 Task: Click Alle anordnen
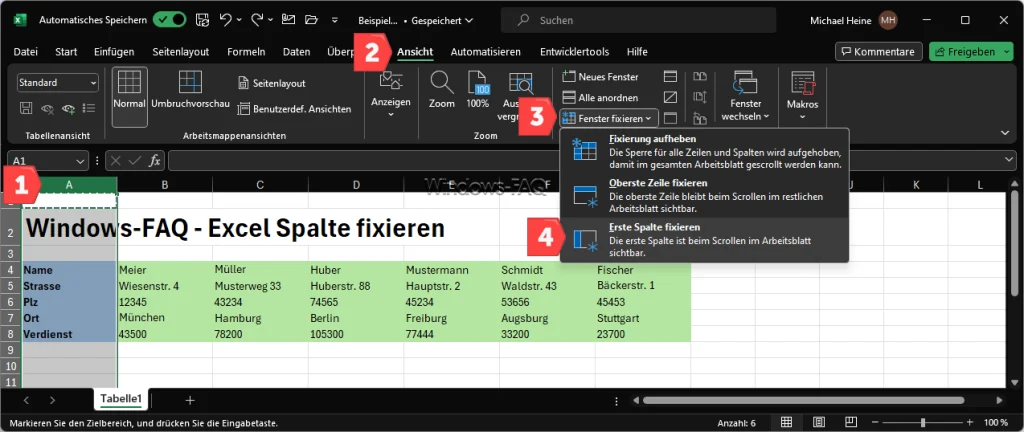pos(600,98)
